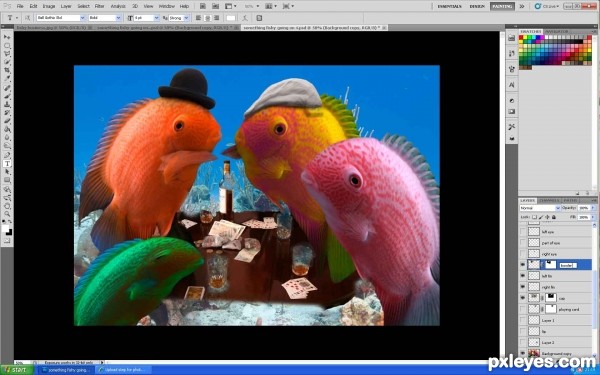The image size is (600, 375).
Task: Switch to the Paths panel tab
Action: pyautogui.click(x=570, y=201)
